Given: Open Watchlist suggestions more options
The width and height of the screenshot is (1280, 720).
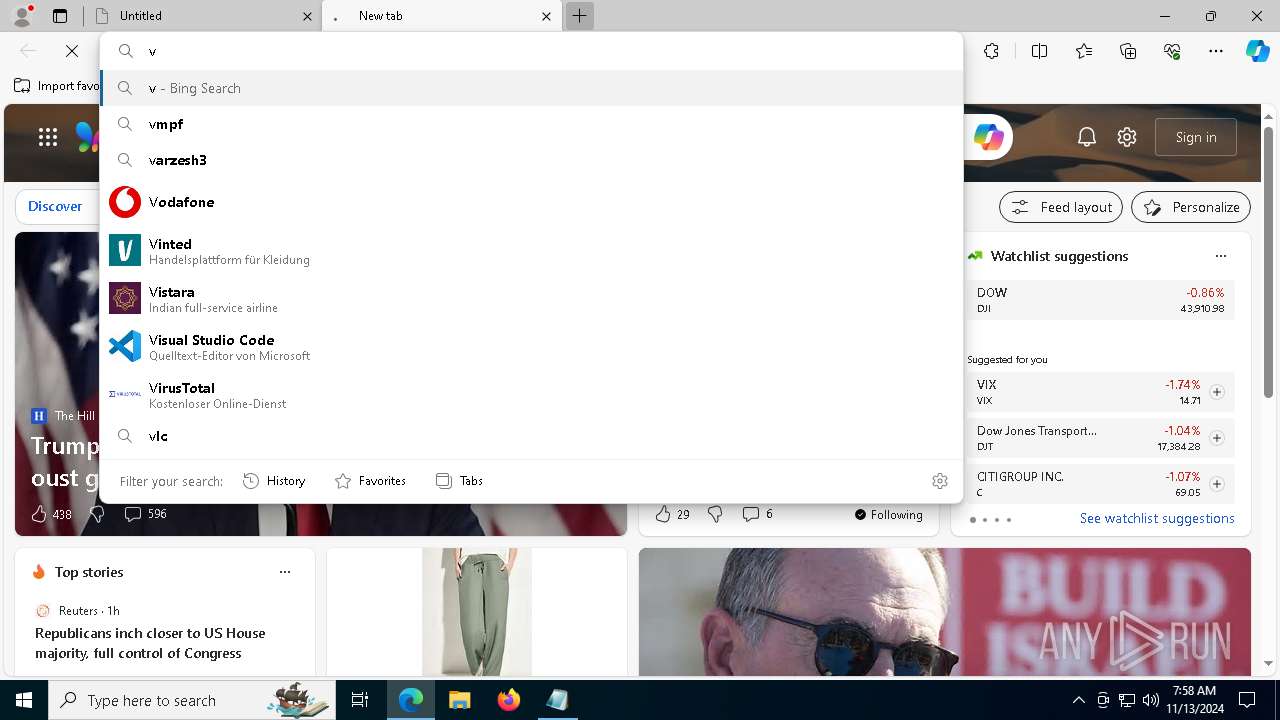Looking at the screenshot, I should pos(1221,256).
